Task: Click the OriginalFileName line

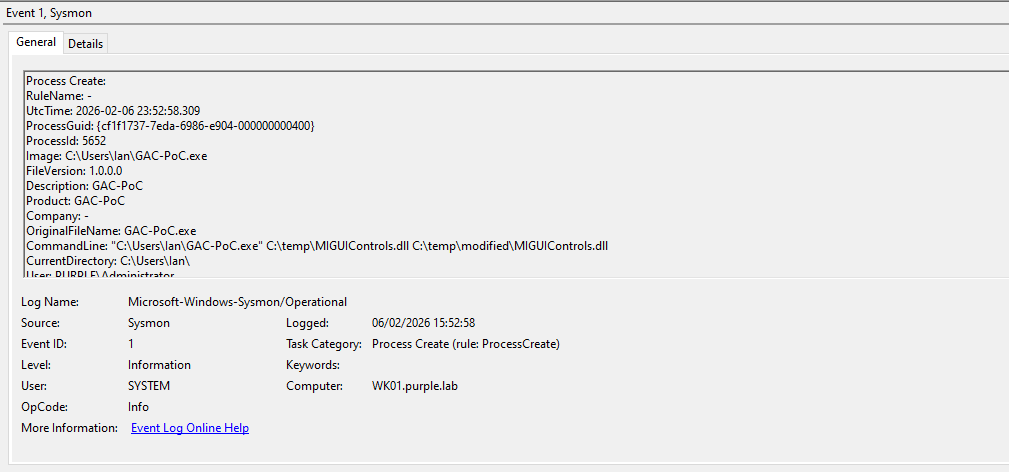Action: pos(111,230)
